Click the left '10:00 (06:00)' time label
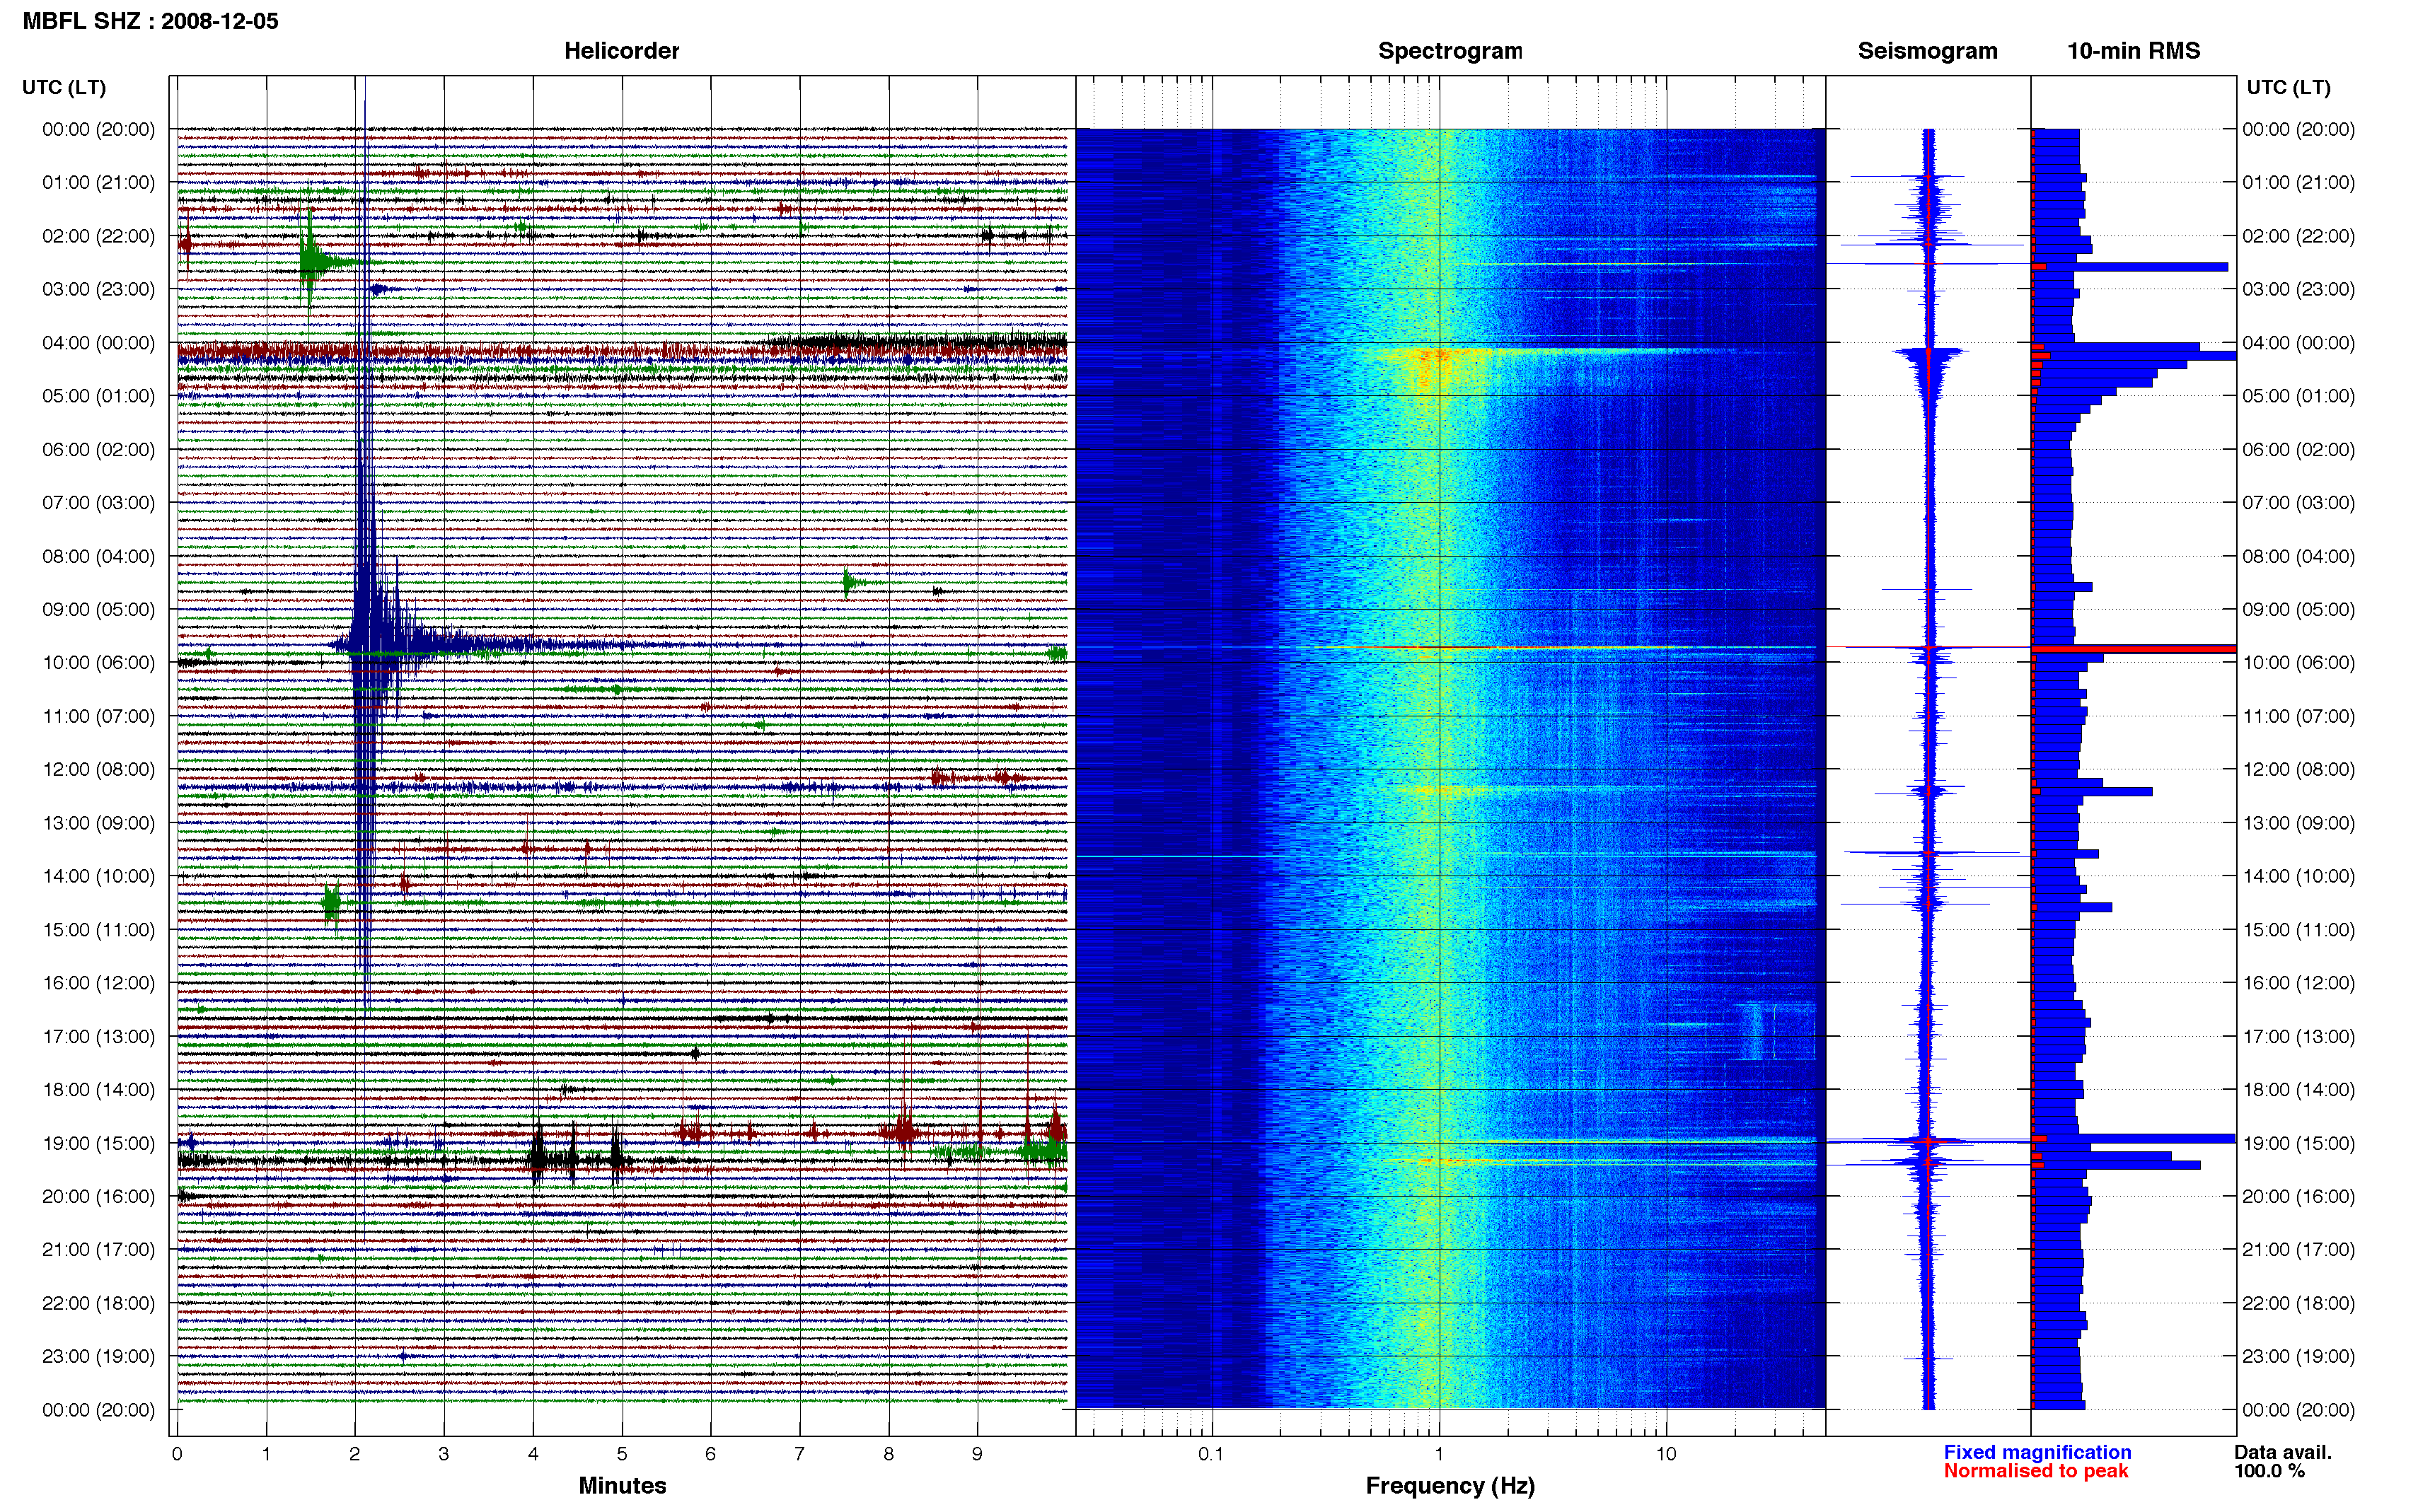Viewport: 2418px width, 1512px height. coord(98,663)
